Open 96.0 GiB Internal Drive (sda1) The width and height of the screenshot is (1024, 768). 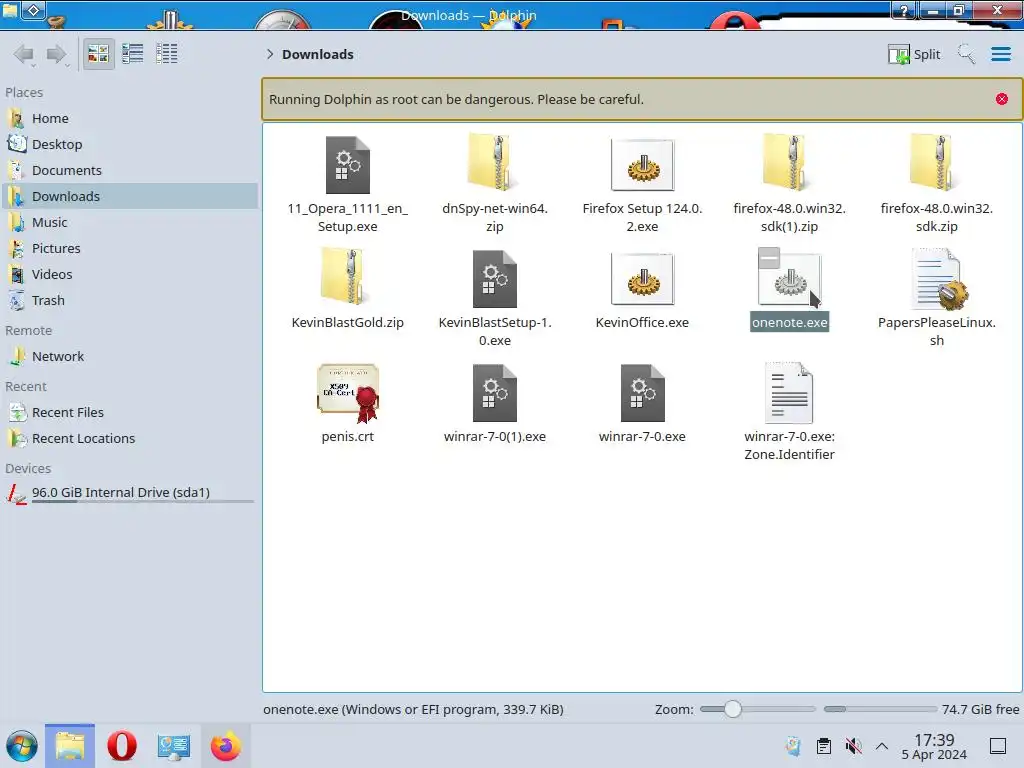click(x=130, y=493)
